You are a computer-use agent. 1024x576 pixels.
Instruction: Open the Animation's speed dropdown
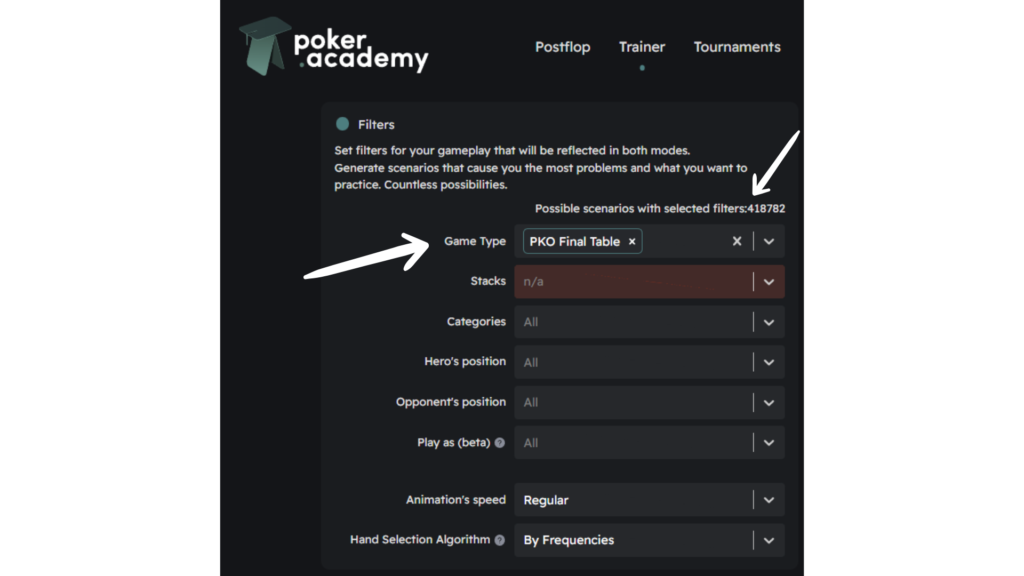coord(769,500)
